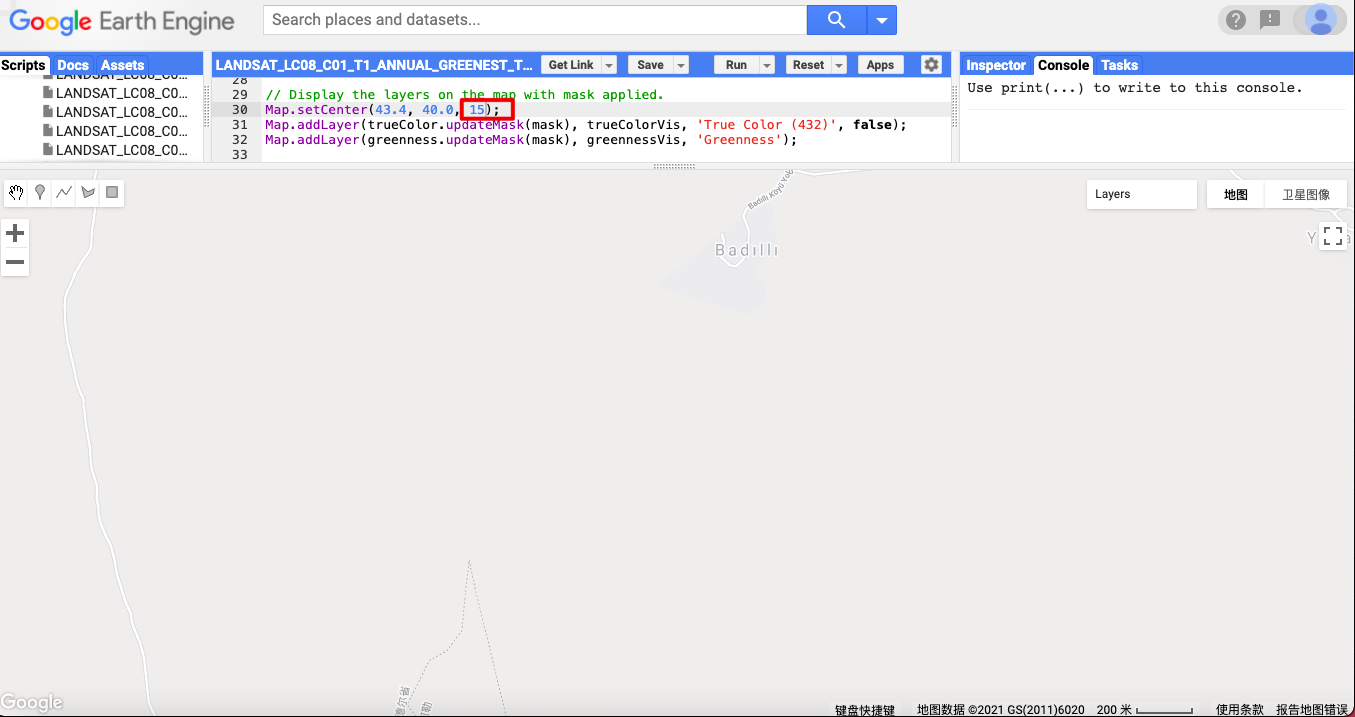Screen dimensions: 1355x717
Task: Expand the Save dropdown arrow
Action: tap(681, 65)
